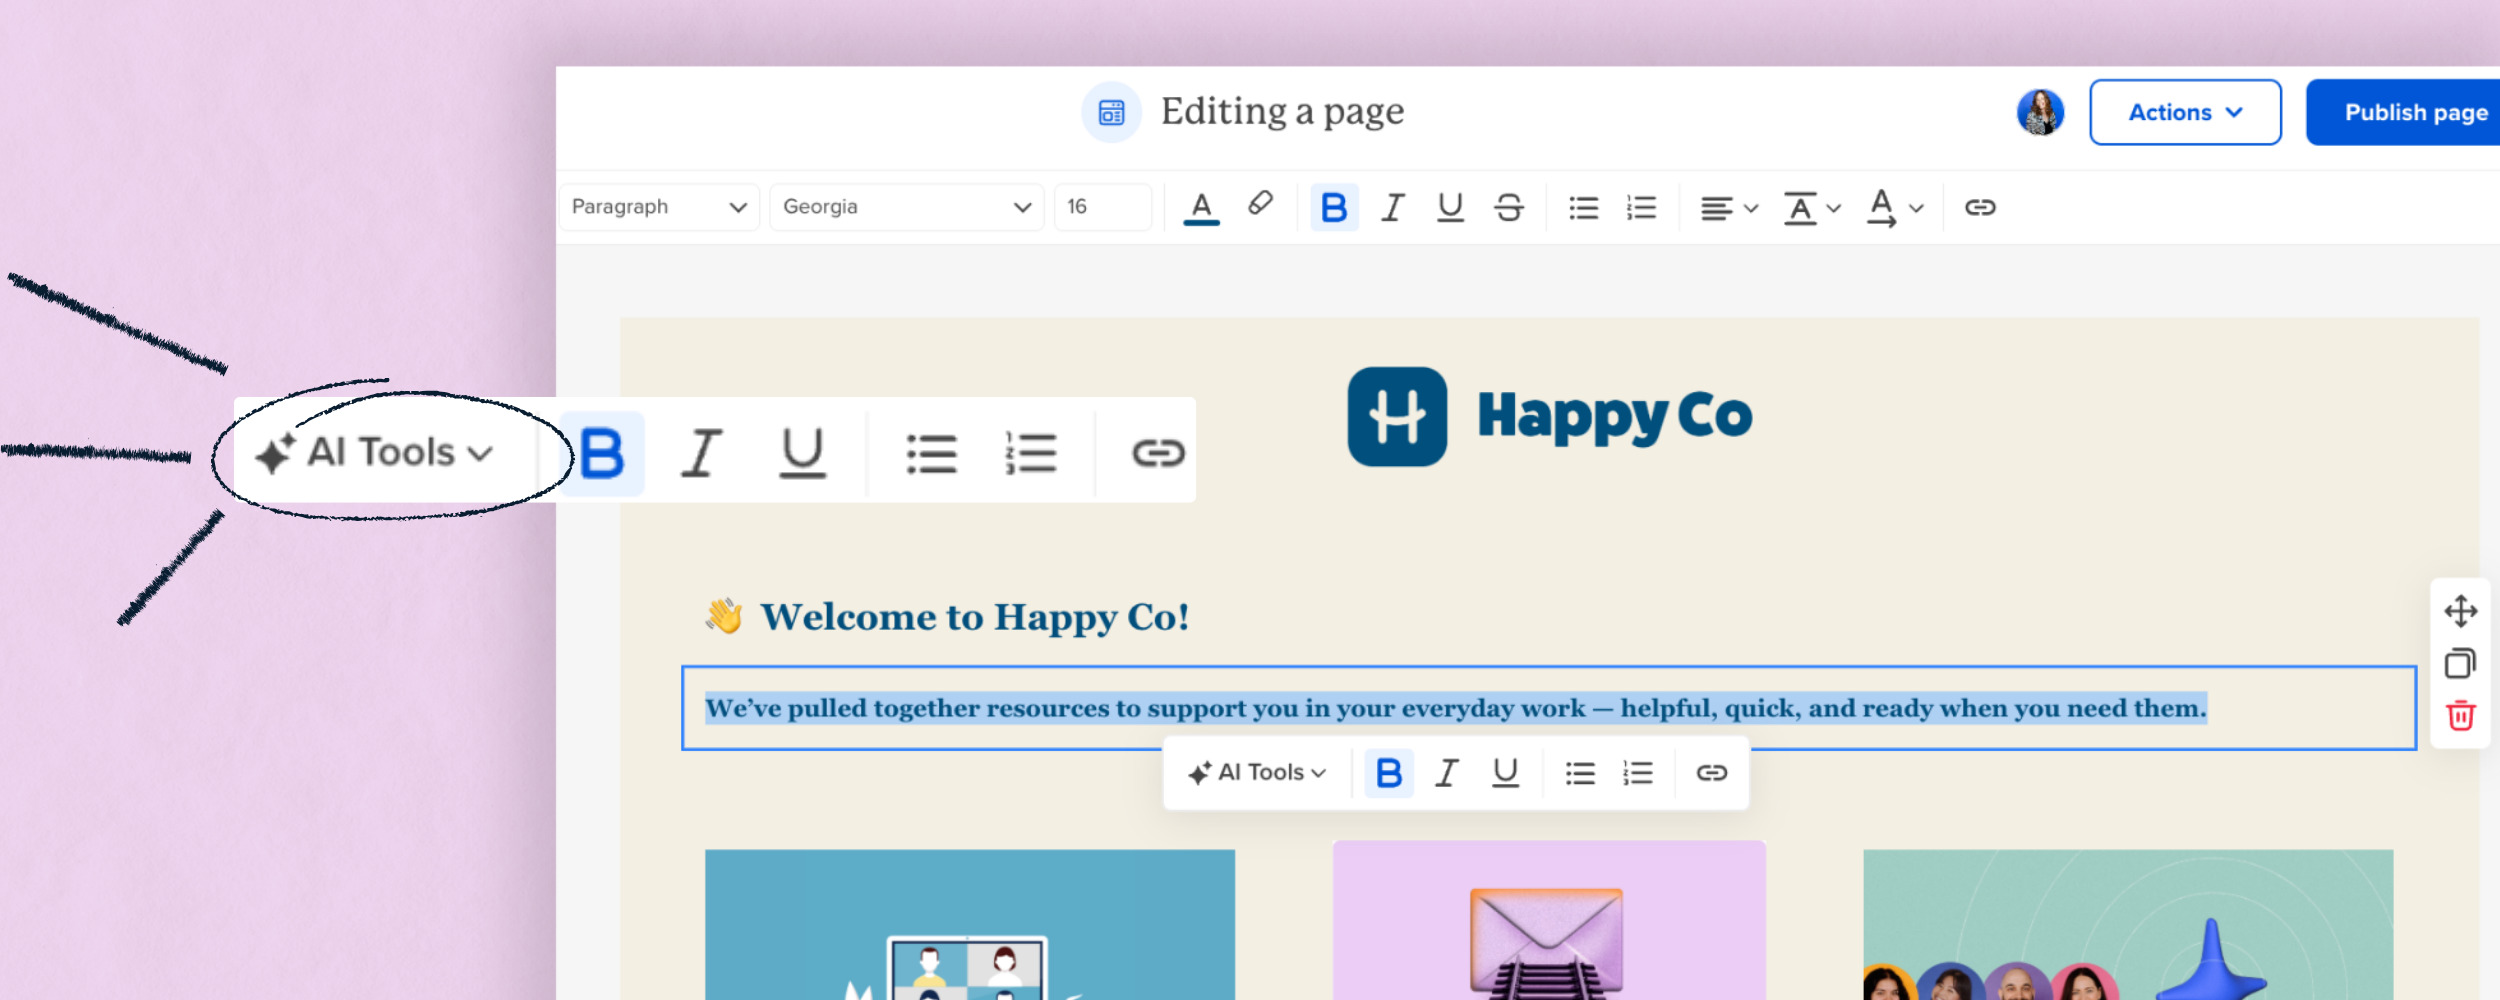Click the font size field showing 16
2500x1000 pixels.
click(x=1102, y=207)
